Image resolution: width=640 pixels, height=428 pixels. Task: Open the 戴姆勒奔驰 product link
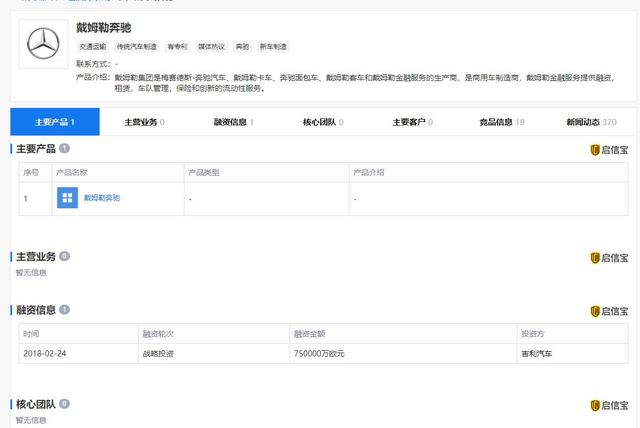pos(102,198)
